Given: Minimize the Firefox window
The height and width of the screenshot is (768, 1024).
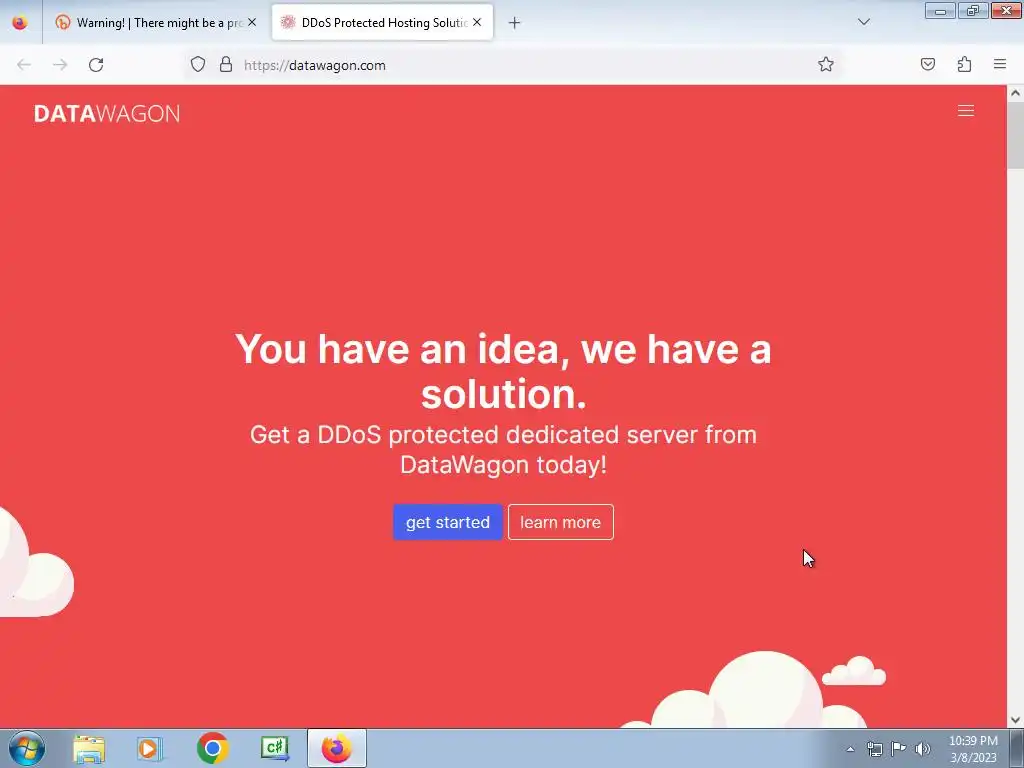Looking at the screenshot, I should 940,10.
